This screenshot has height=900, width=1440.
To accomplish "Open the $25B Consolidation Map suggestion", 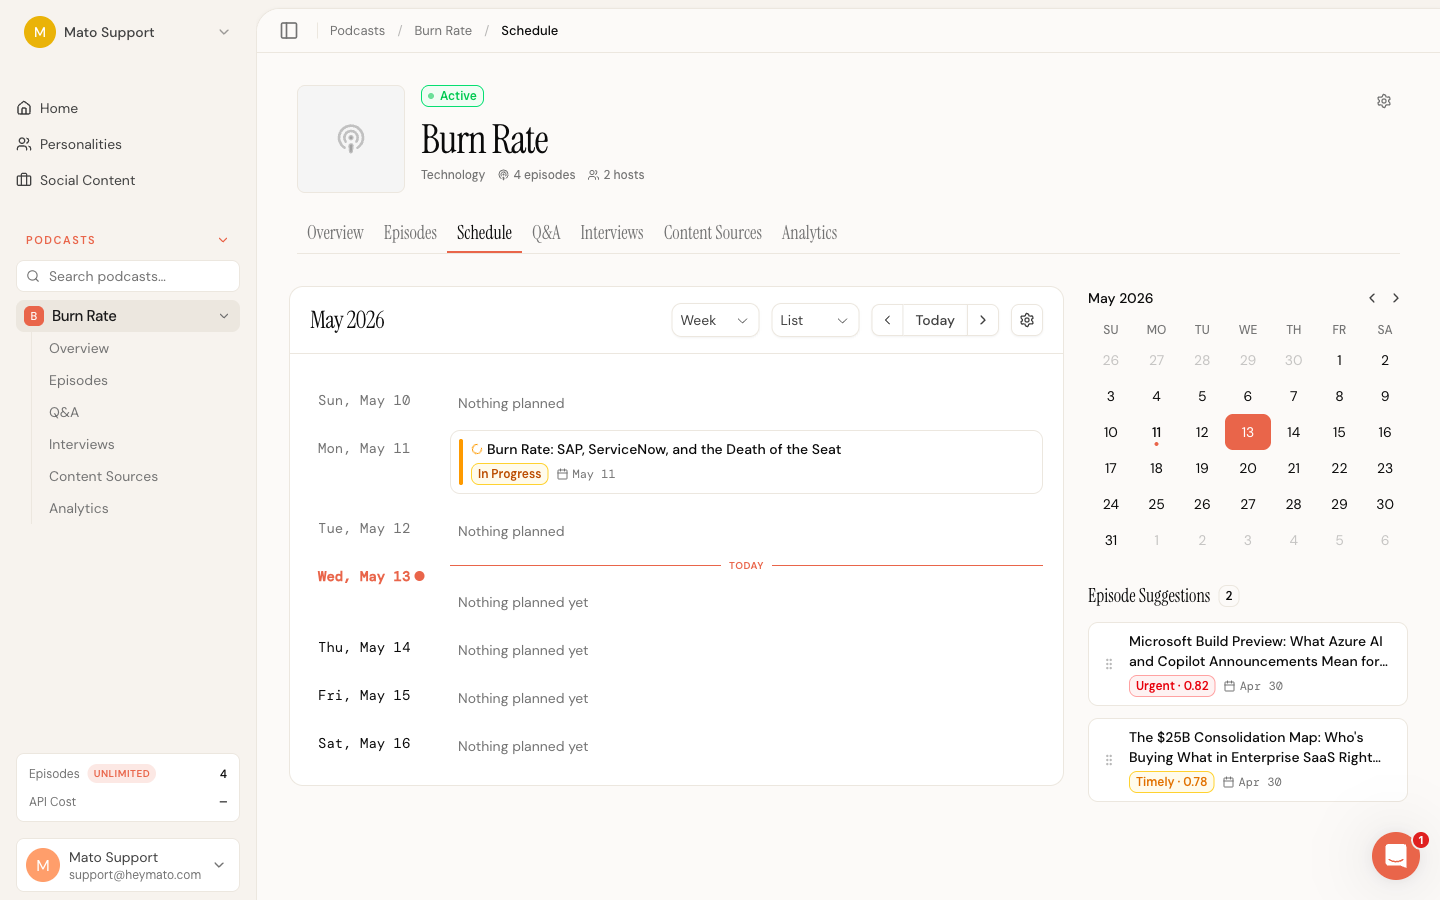I will 1248,760.
